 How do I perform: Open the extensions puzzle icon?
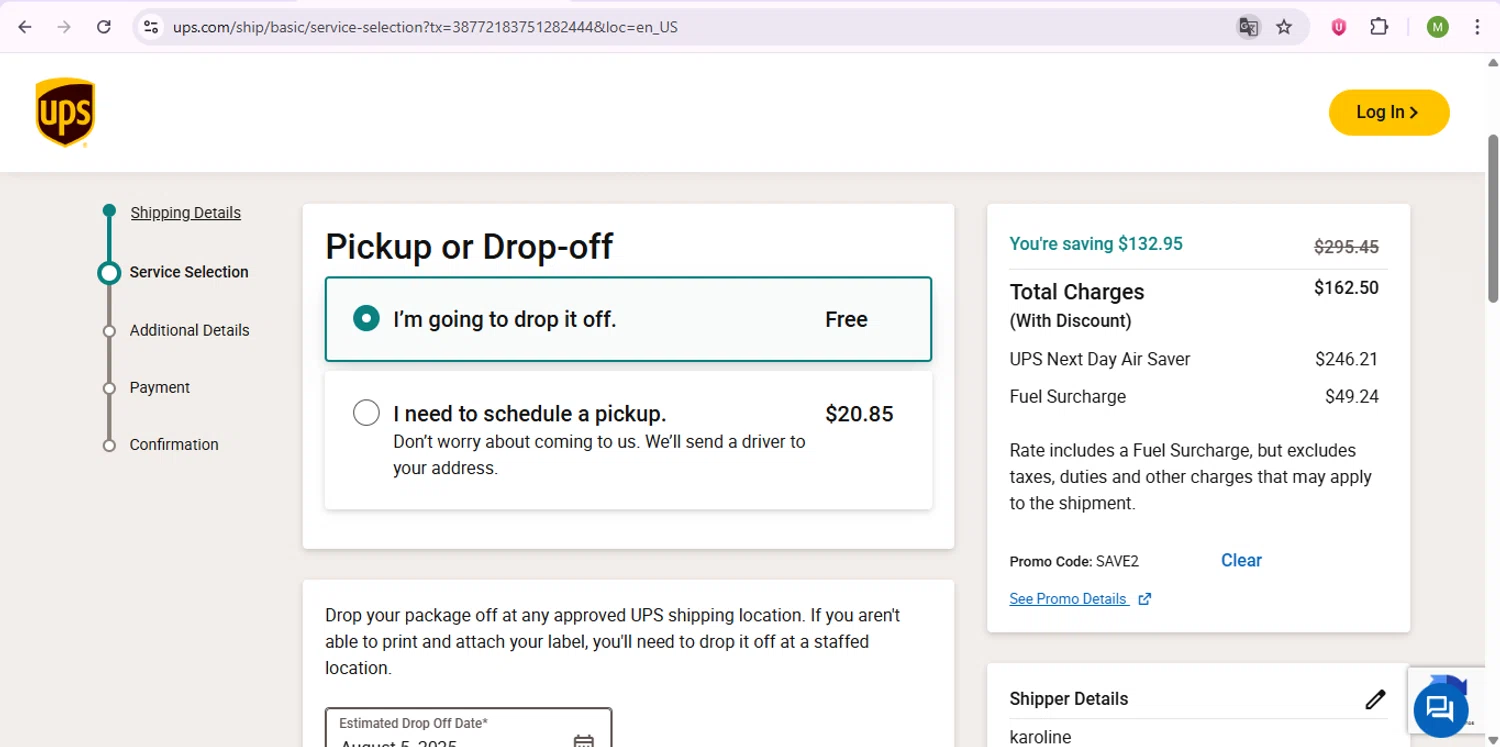tap(1379, 27)
